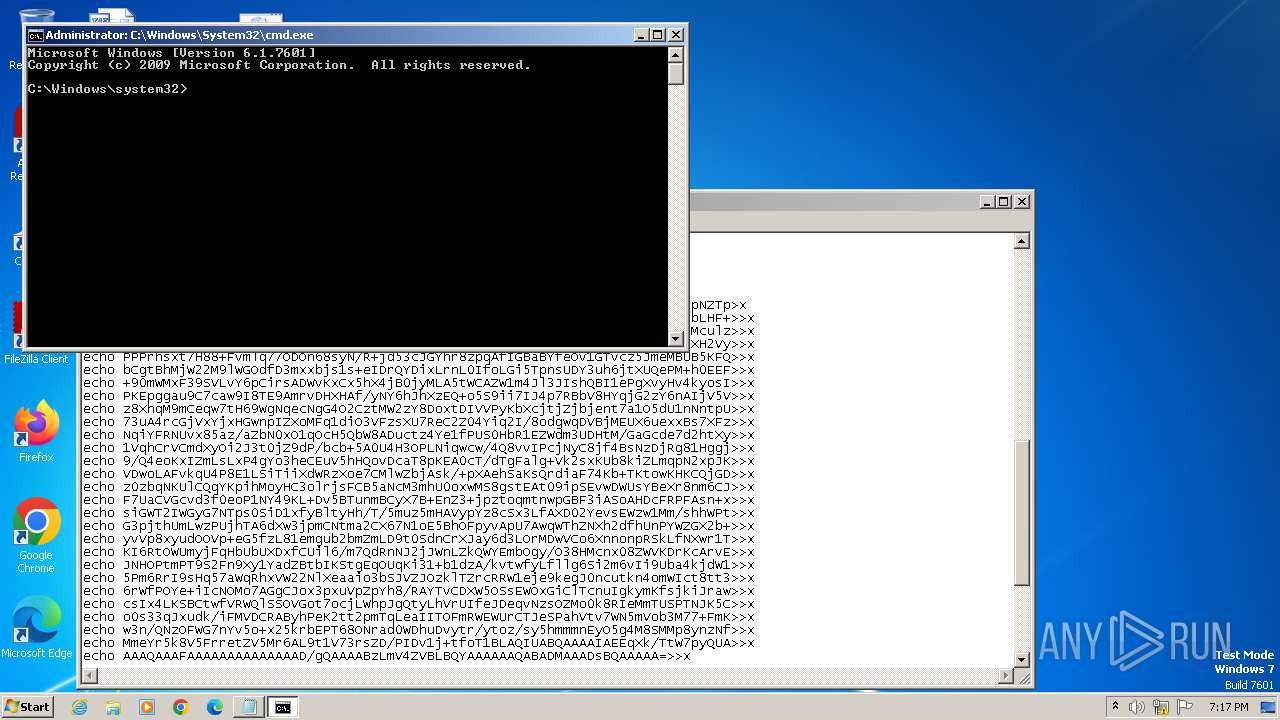This screenshot has width=1280, height=720.
Task: Click the last echo line starting AAAQAAAF
Action: 387,656
